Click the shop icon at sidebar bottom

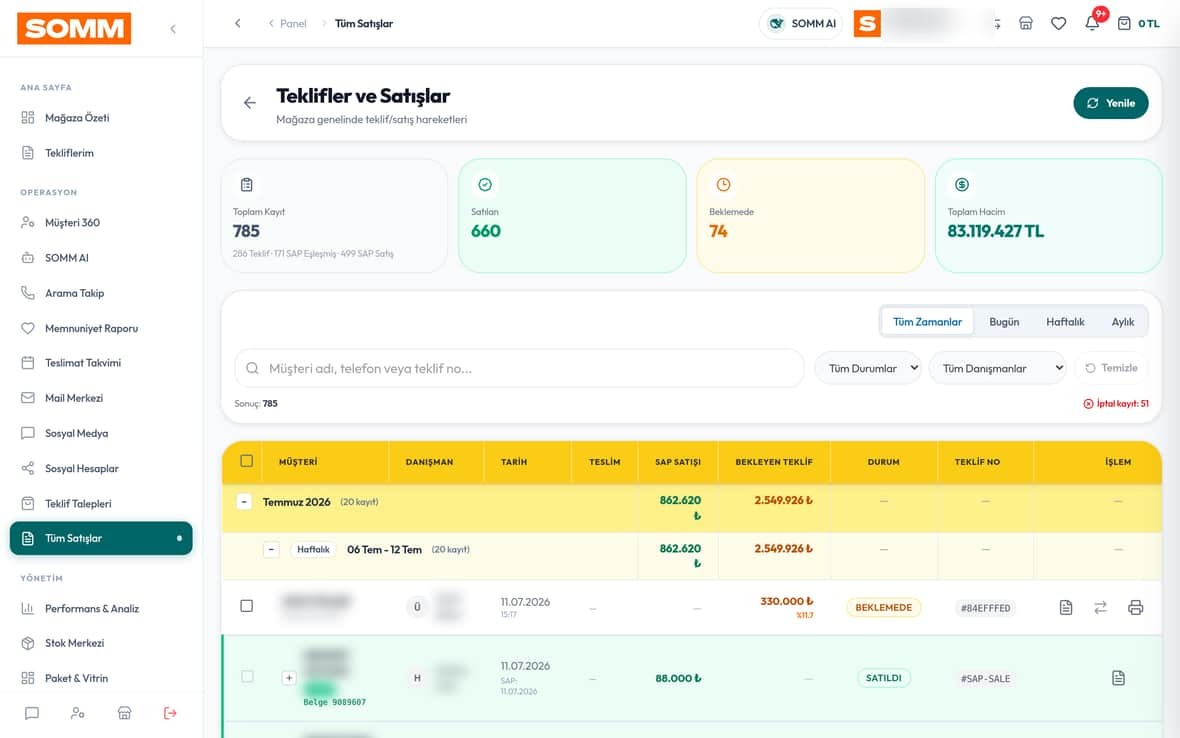(x=125, y=713)
